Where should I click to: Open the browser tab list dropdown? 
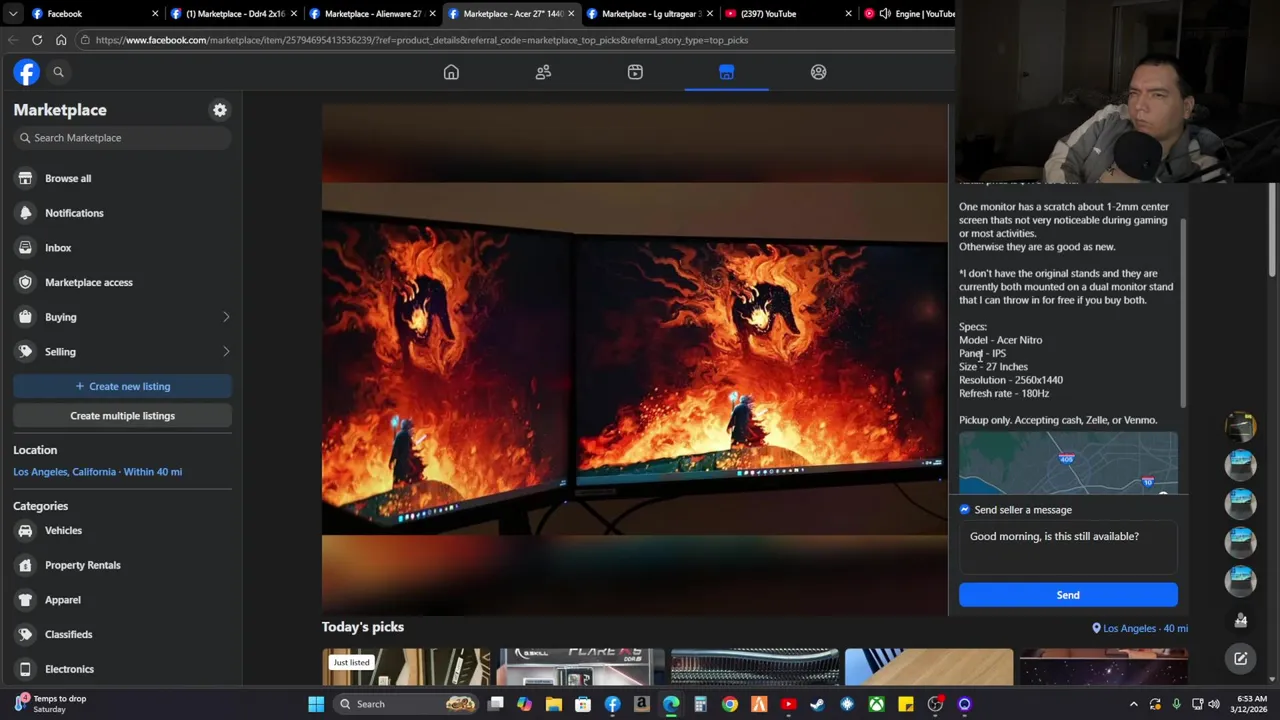12,14
